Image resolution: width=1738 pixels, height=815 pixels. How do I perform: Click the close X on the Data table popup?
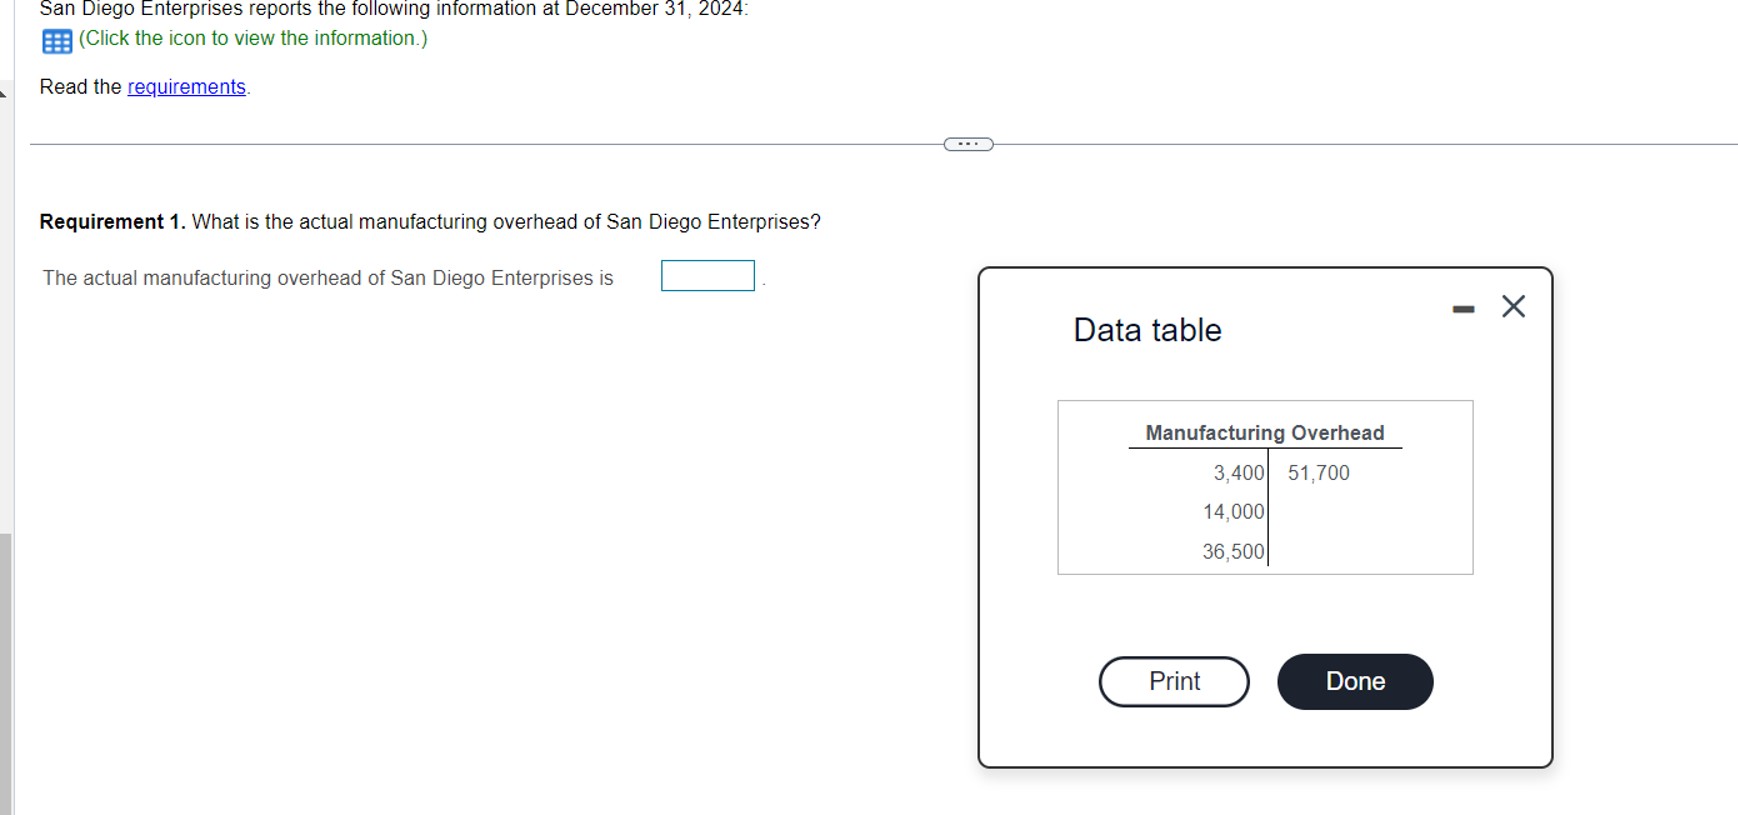(1513, 307)
